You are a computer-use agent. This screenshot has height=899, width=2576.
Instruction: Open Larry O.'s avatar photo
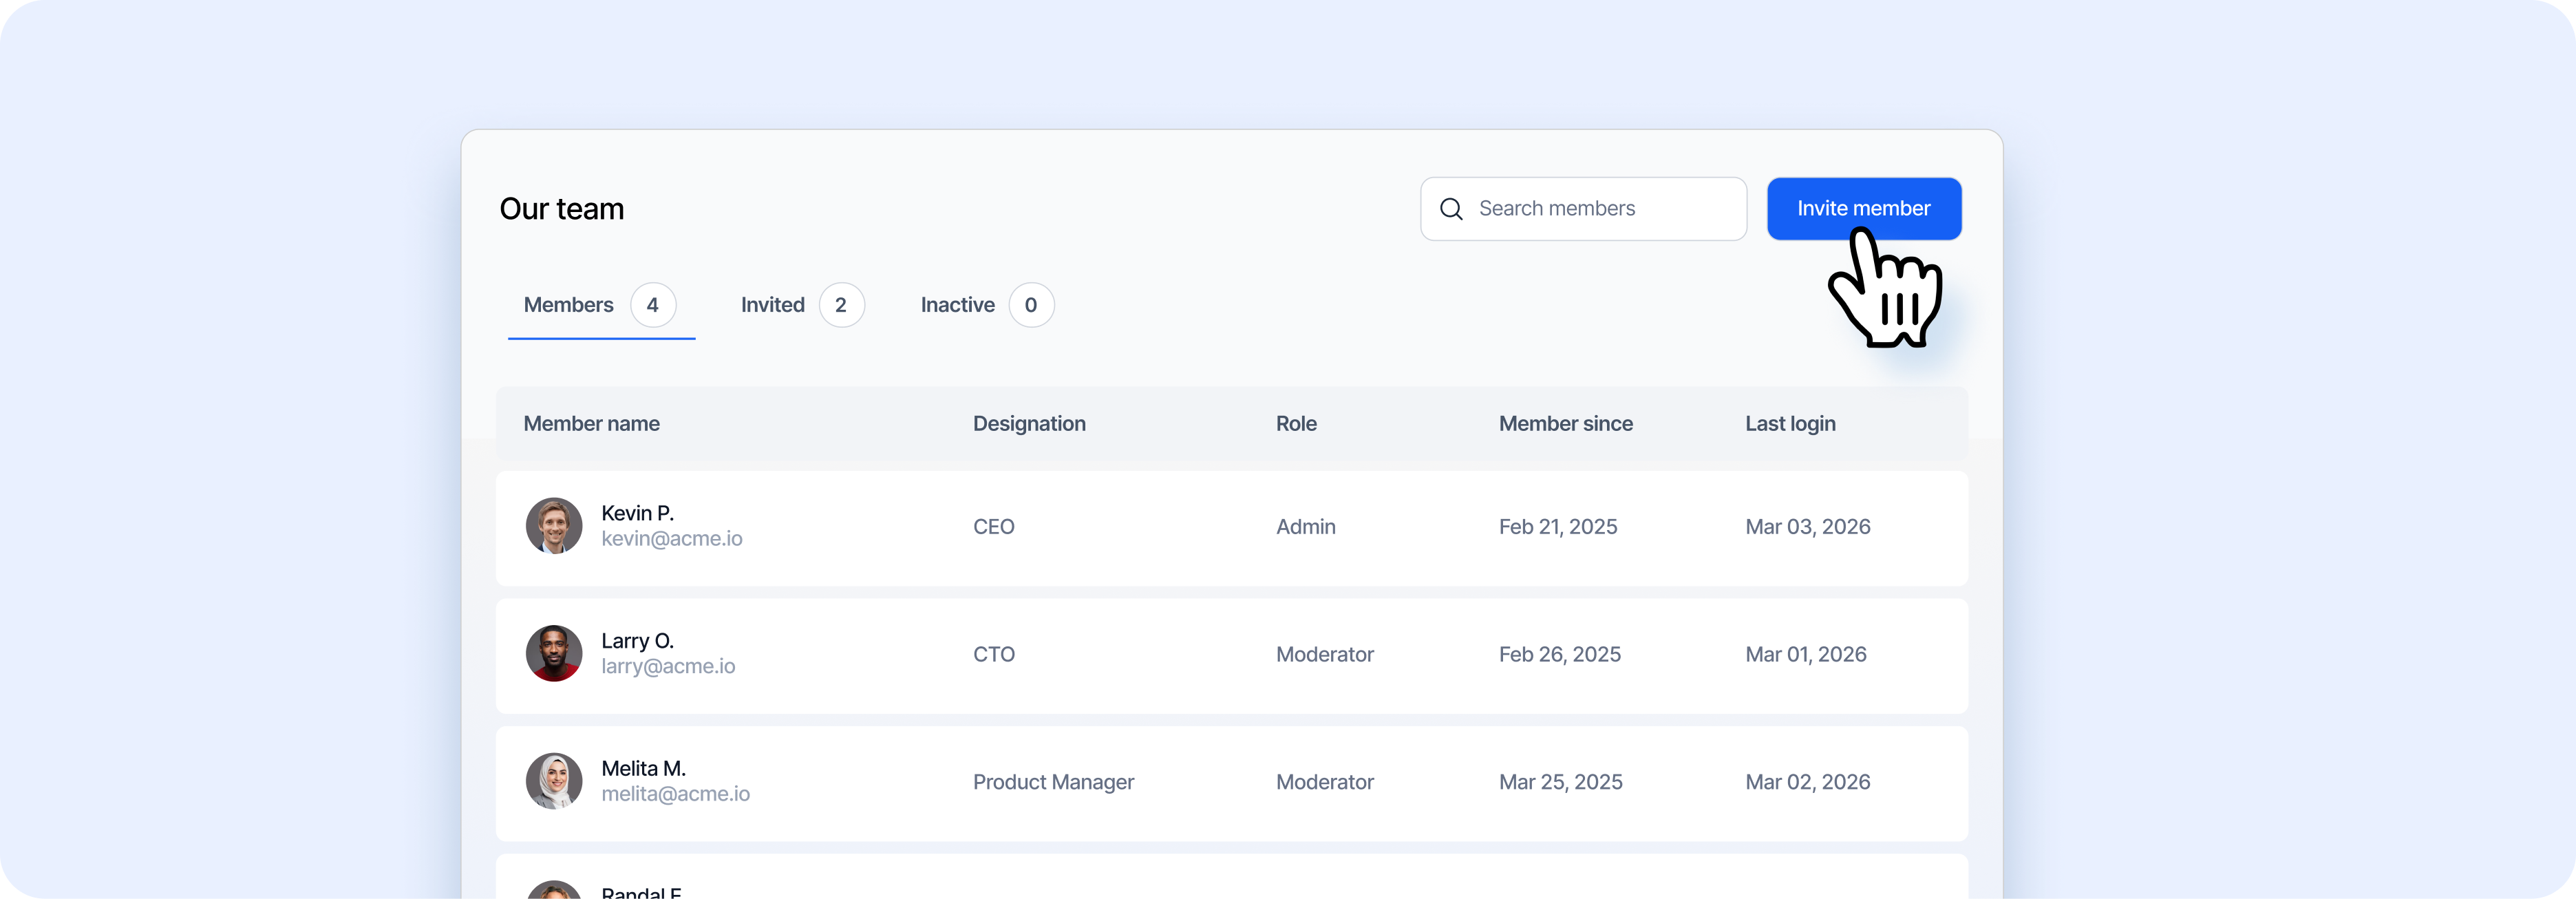[x=554, y=654]
